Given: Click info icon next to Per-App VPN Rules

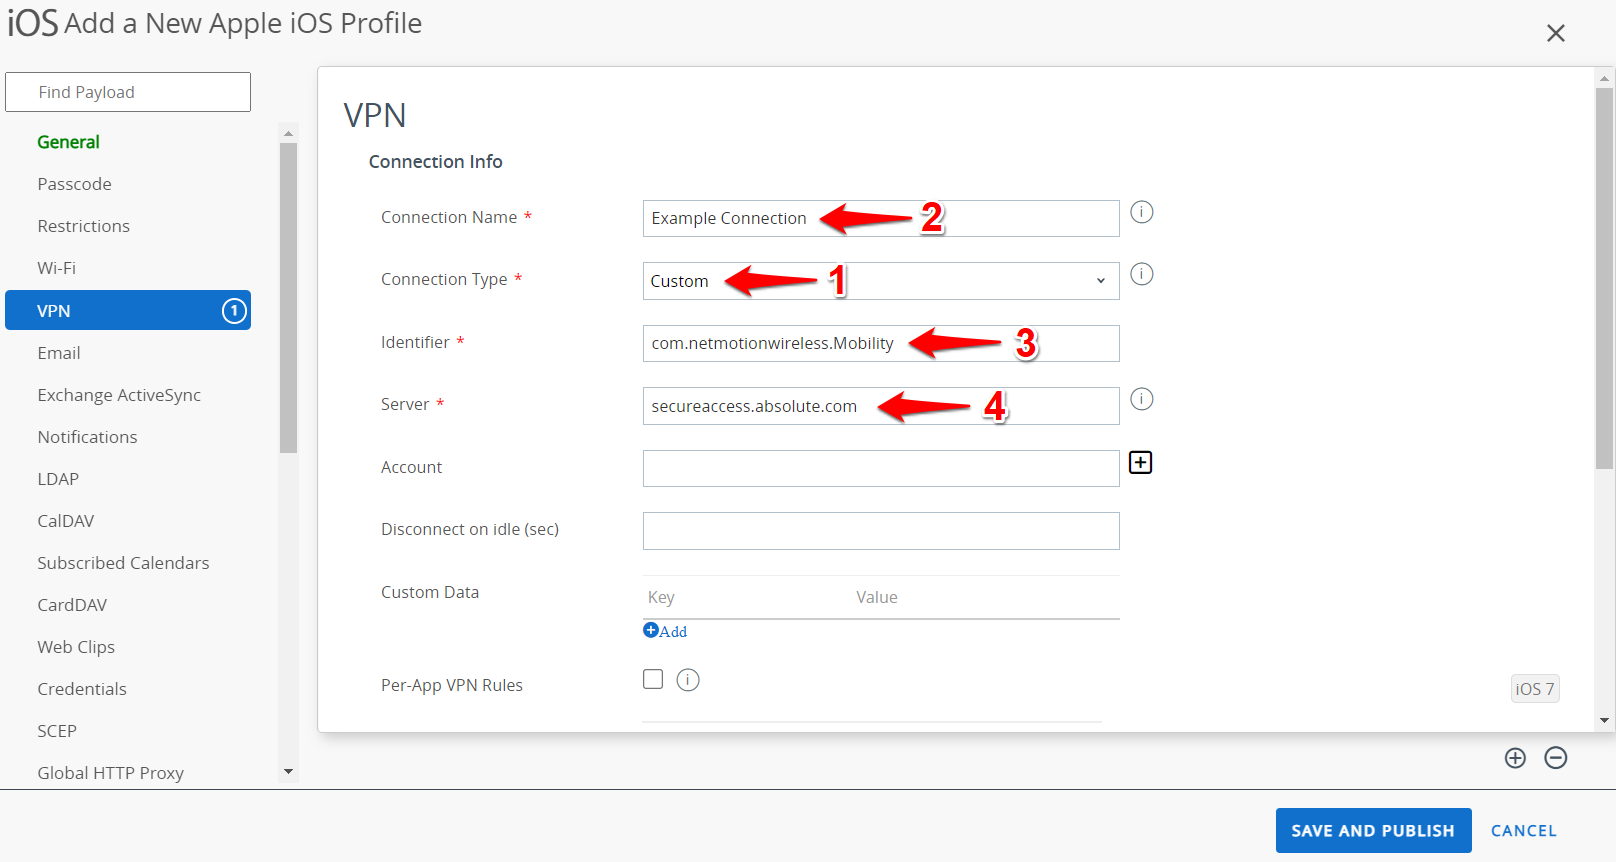Looking at the screenshot, I should (x=688, y=680).
